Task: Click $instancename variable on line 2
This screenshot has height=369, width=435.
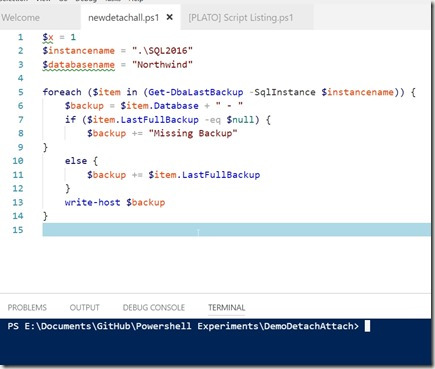Action: tap(79, 51)
